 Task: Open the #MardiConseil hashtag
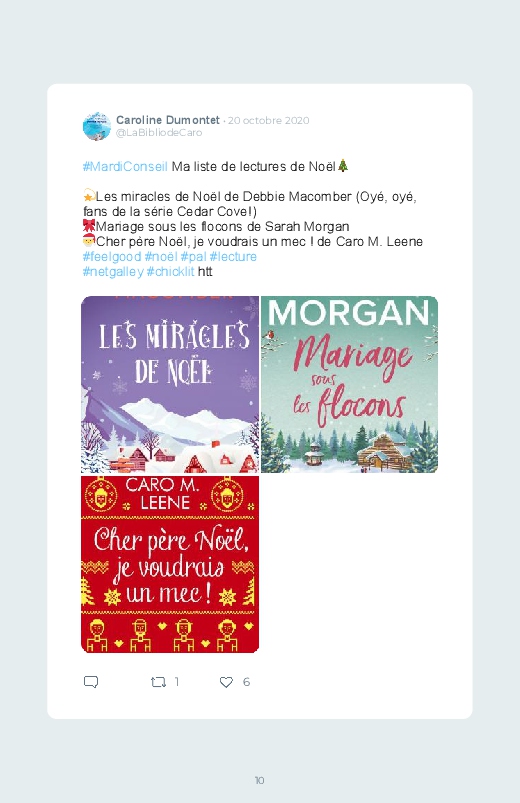click(x=125, y=166)
